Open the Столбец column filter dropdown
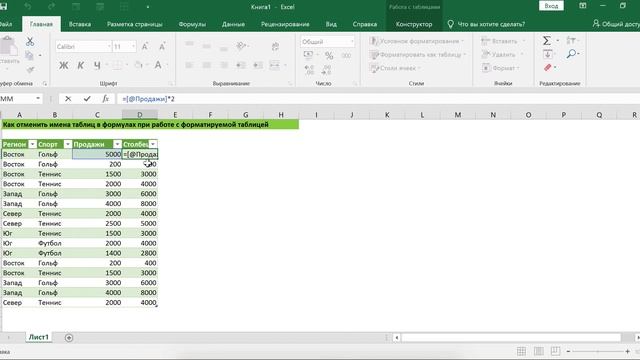This screenshot has height=360, width=640. (x=153, y=144)
